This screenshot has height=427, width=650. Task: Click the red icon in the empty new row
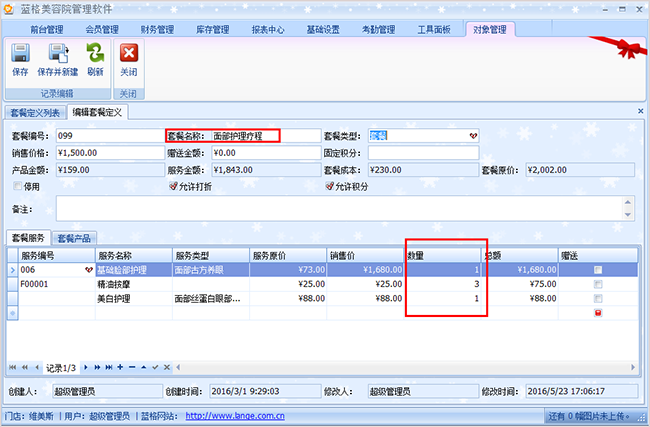(598, 313)
